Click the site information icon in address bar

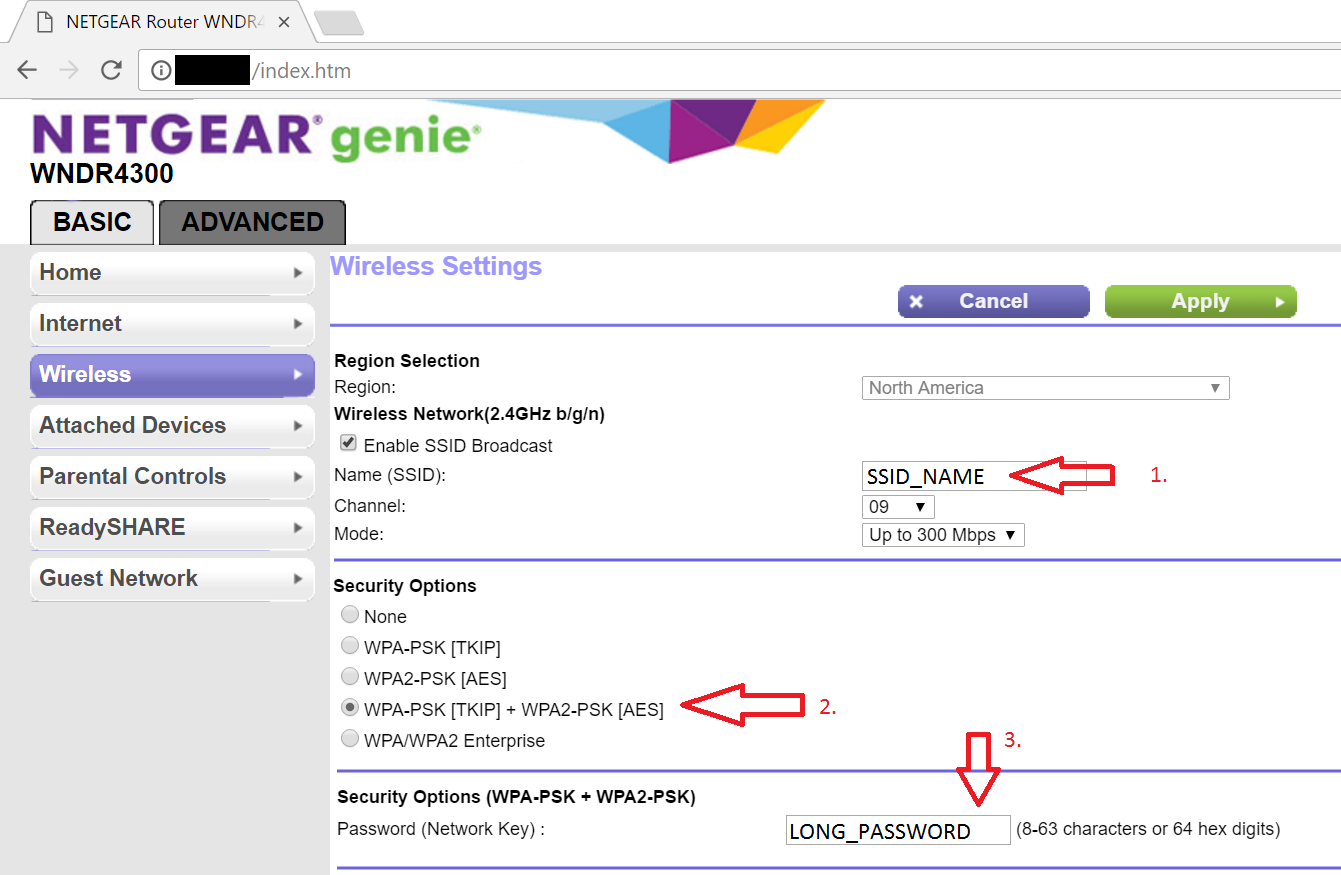click(x=160, y=70)
